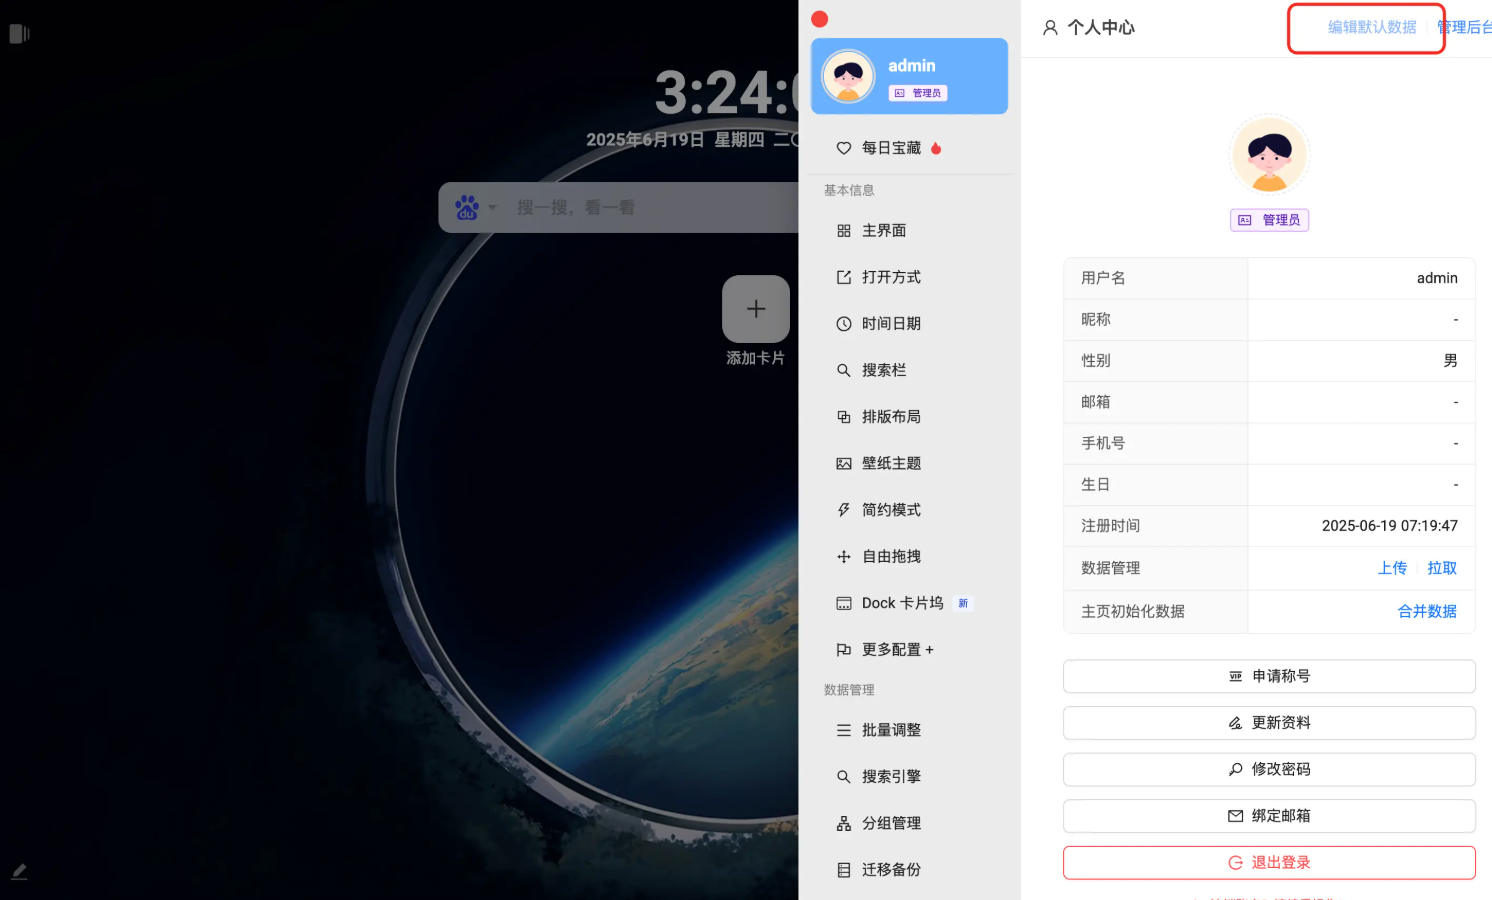Click the flag icon next to 更多配置
The width and height of the screenshot is (1492, 900).
click(x=844, y=650)
